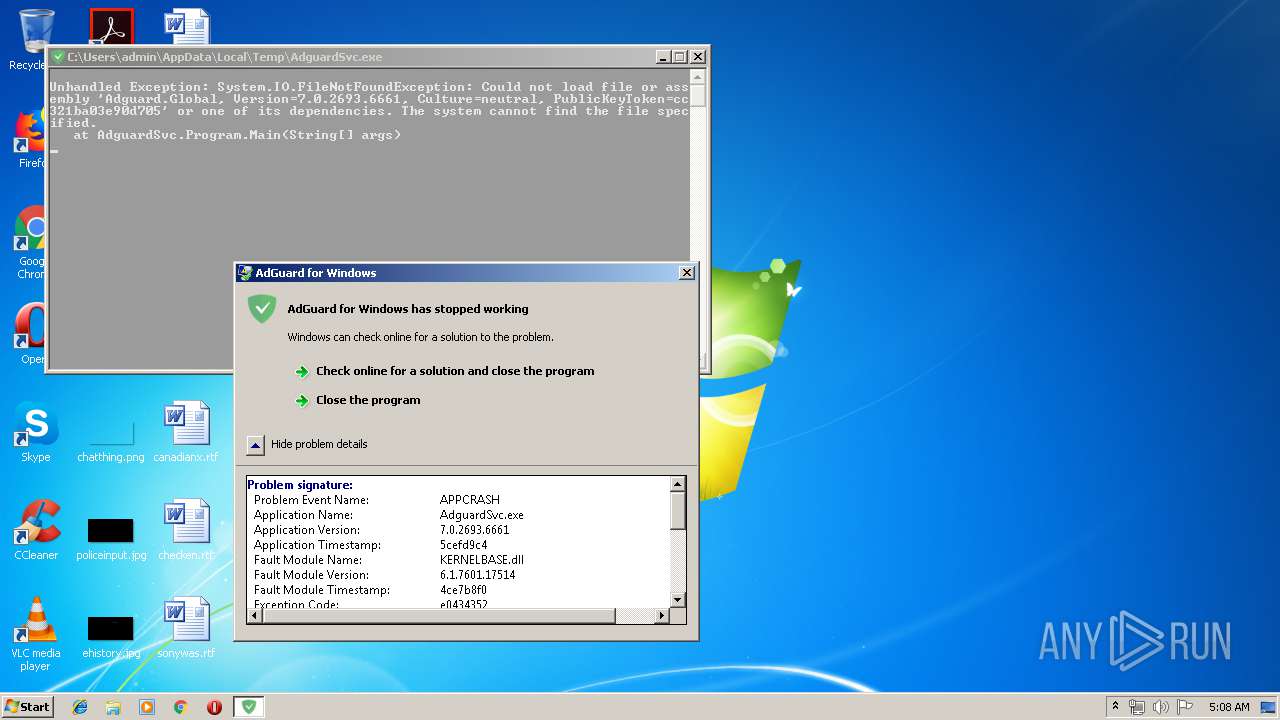Image resolution: width=1280 pixels, height=720 pixels.
Task: Open the Windows Start menu
Action: coord(27,706)
